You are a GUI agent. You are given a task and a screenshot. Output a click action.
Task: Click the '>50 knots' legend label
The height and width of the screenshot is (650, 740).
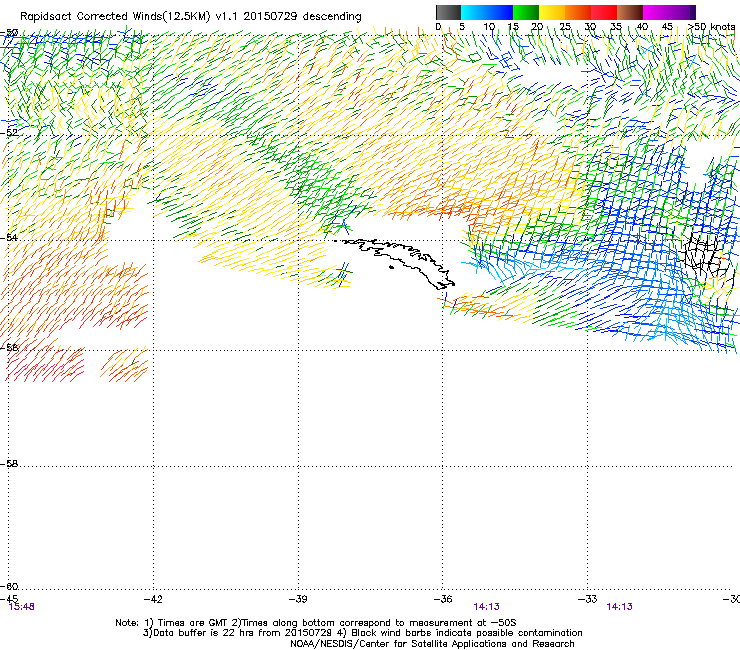[712, 27]
